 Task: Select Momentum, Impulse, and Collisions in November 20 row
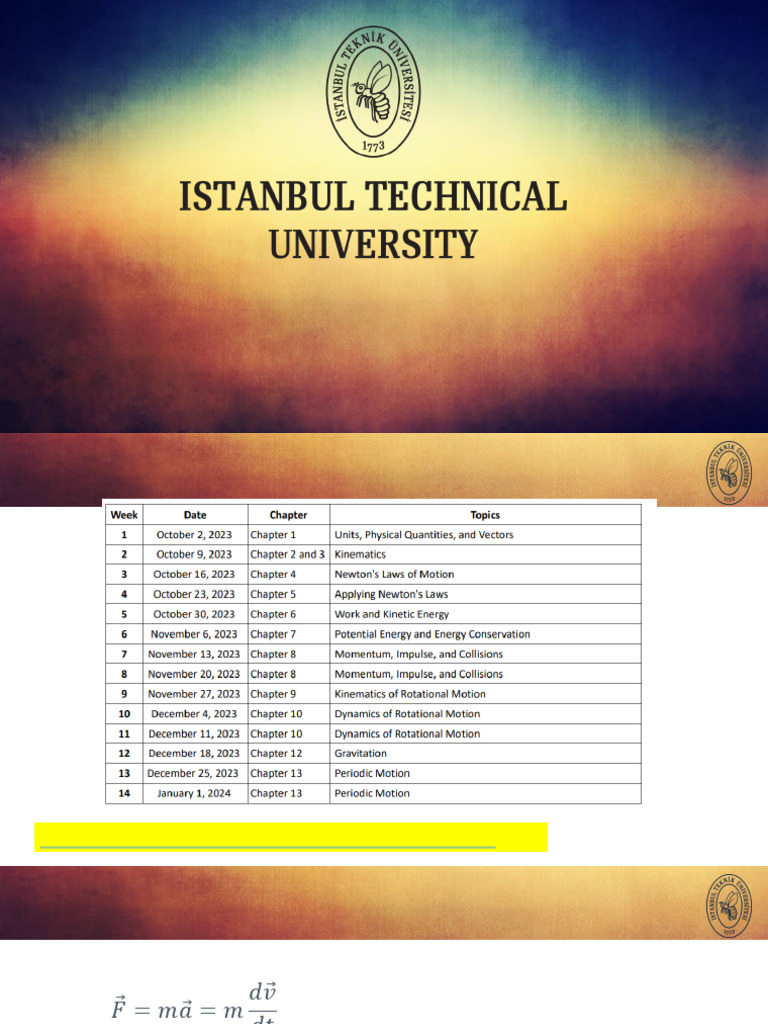tap(419, 674)
